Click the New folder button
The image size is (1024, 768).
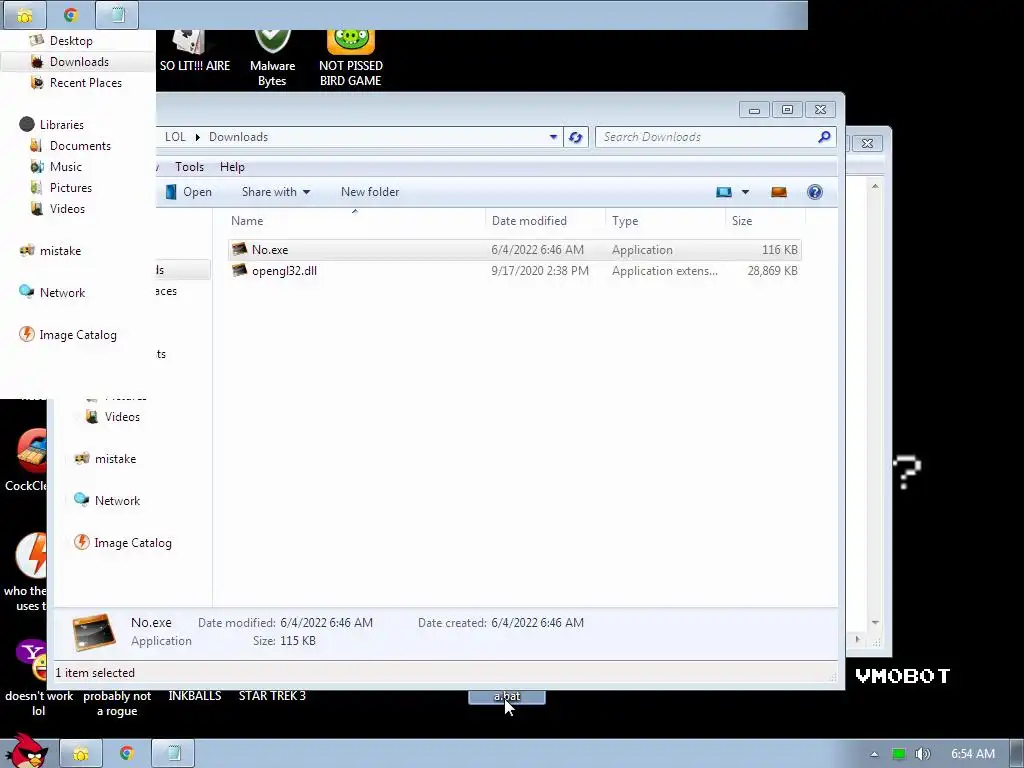click(x=370, y=192)
